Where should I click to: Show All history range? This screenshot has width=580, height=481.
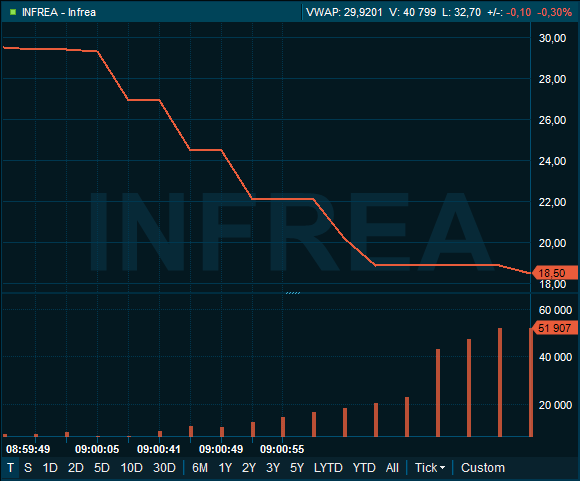click(x=392, y=468)
